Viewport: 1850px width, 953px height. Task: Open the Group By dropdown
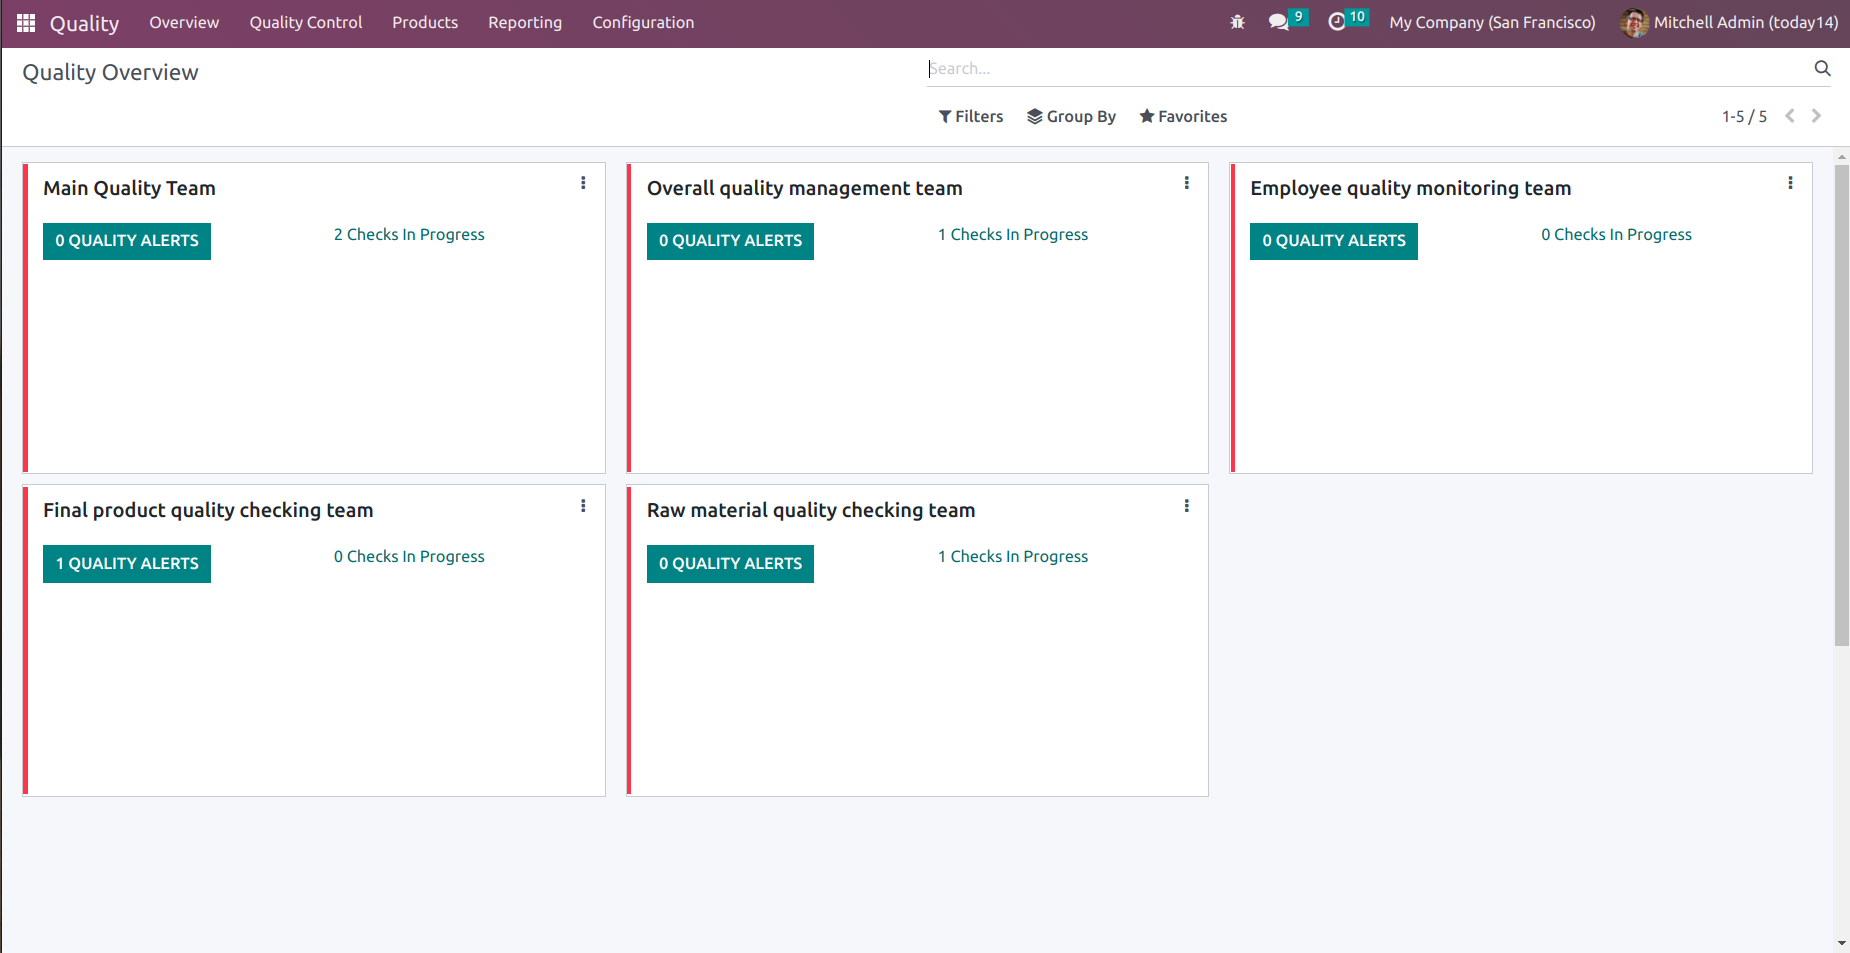click(x=1071, y=116)
